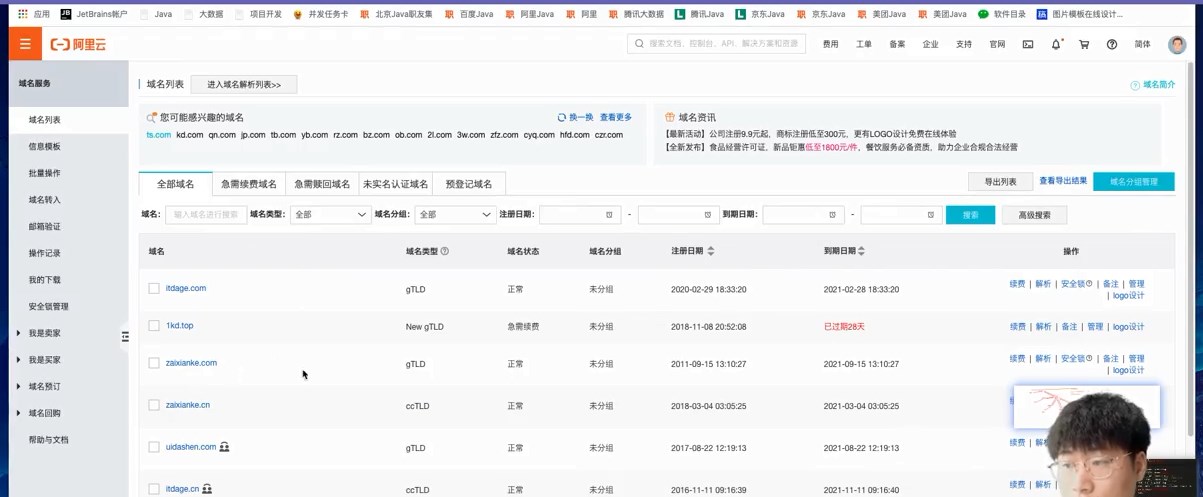Click the 注册日期 end date field
Viewport: 1203px width, 497px height.
(679, 215)
